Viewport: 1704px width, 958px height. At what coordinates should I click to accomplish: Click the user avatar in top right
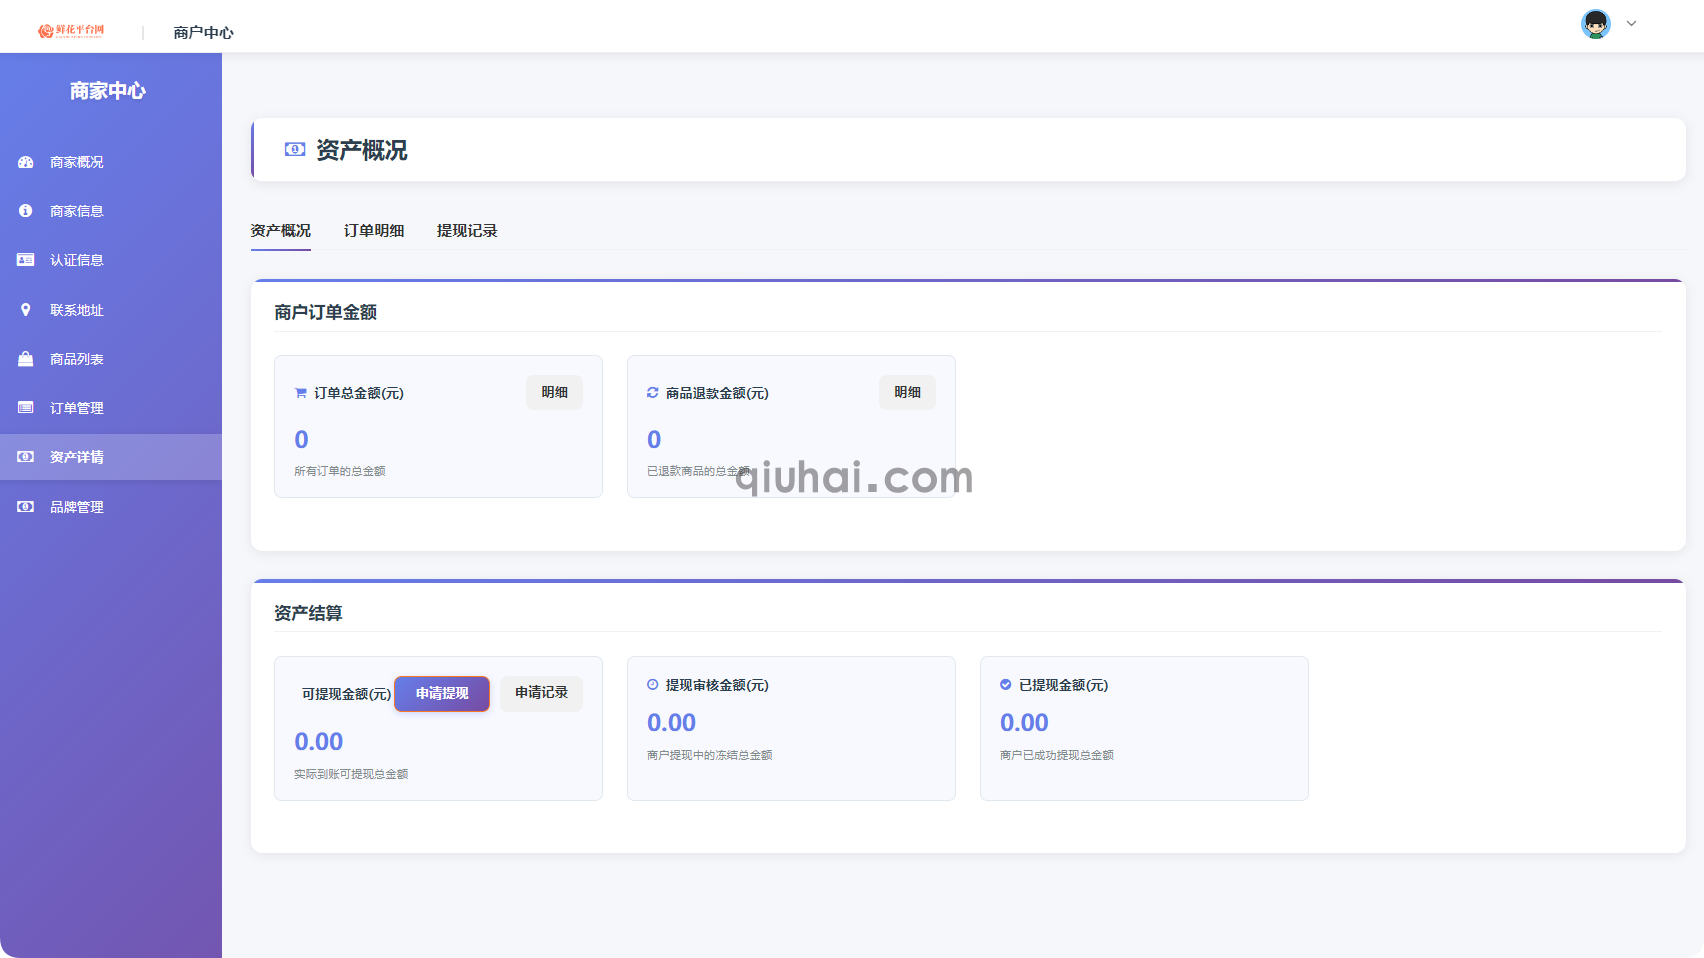point(1595,24)
